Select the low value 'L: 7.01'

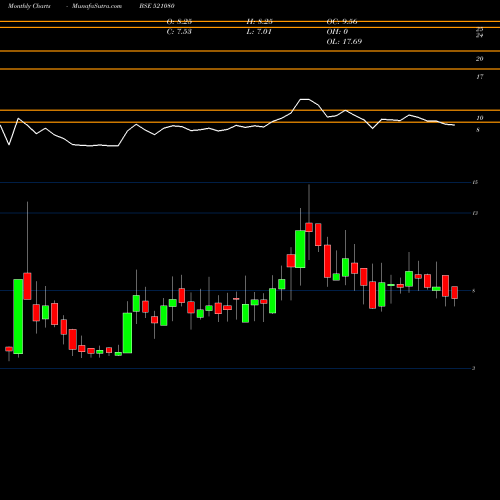click(259, 32)
